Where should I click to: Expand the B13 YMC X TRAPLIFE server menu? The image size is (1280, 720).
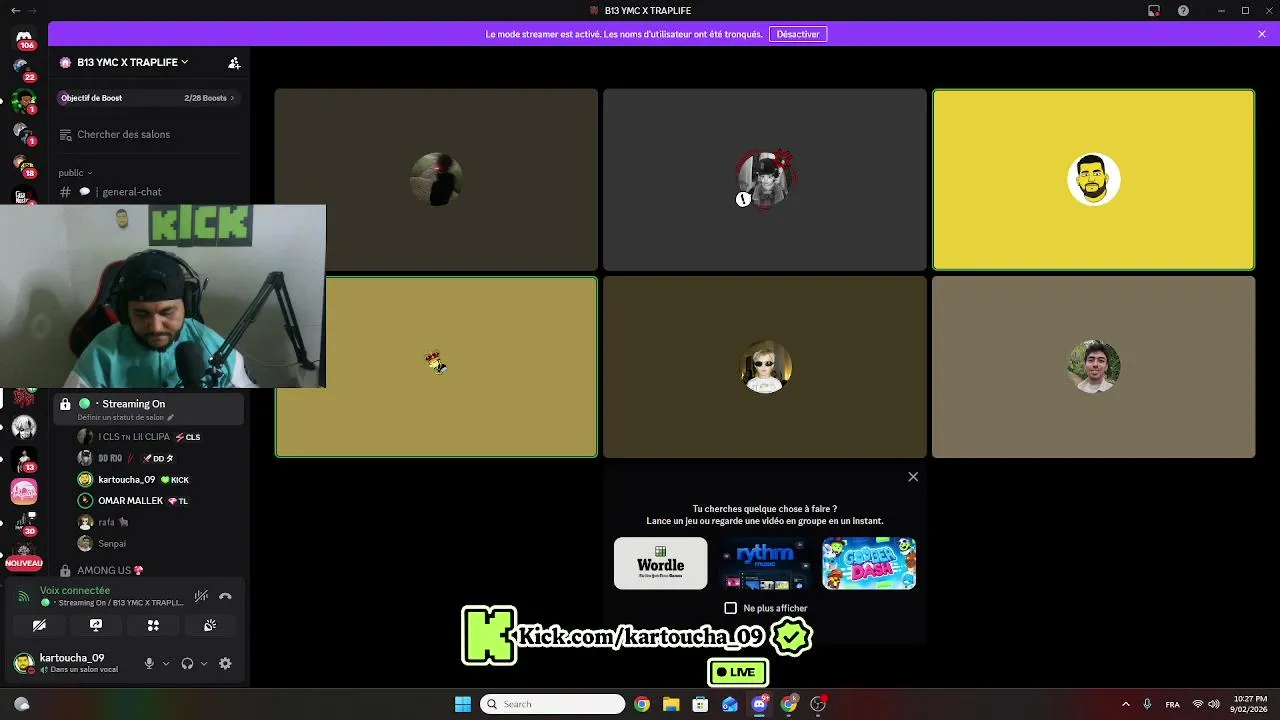[x=133, y=62]
